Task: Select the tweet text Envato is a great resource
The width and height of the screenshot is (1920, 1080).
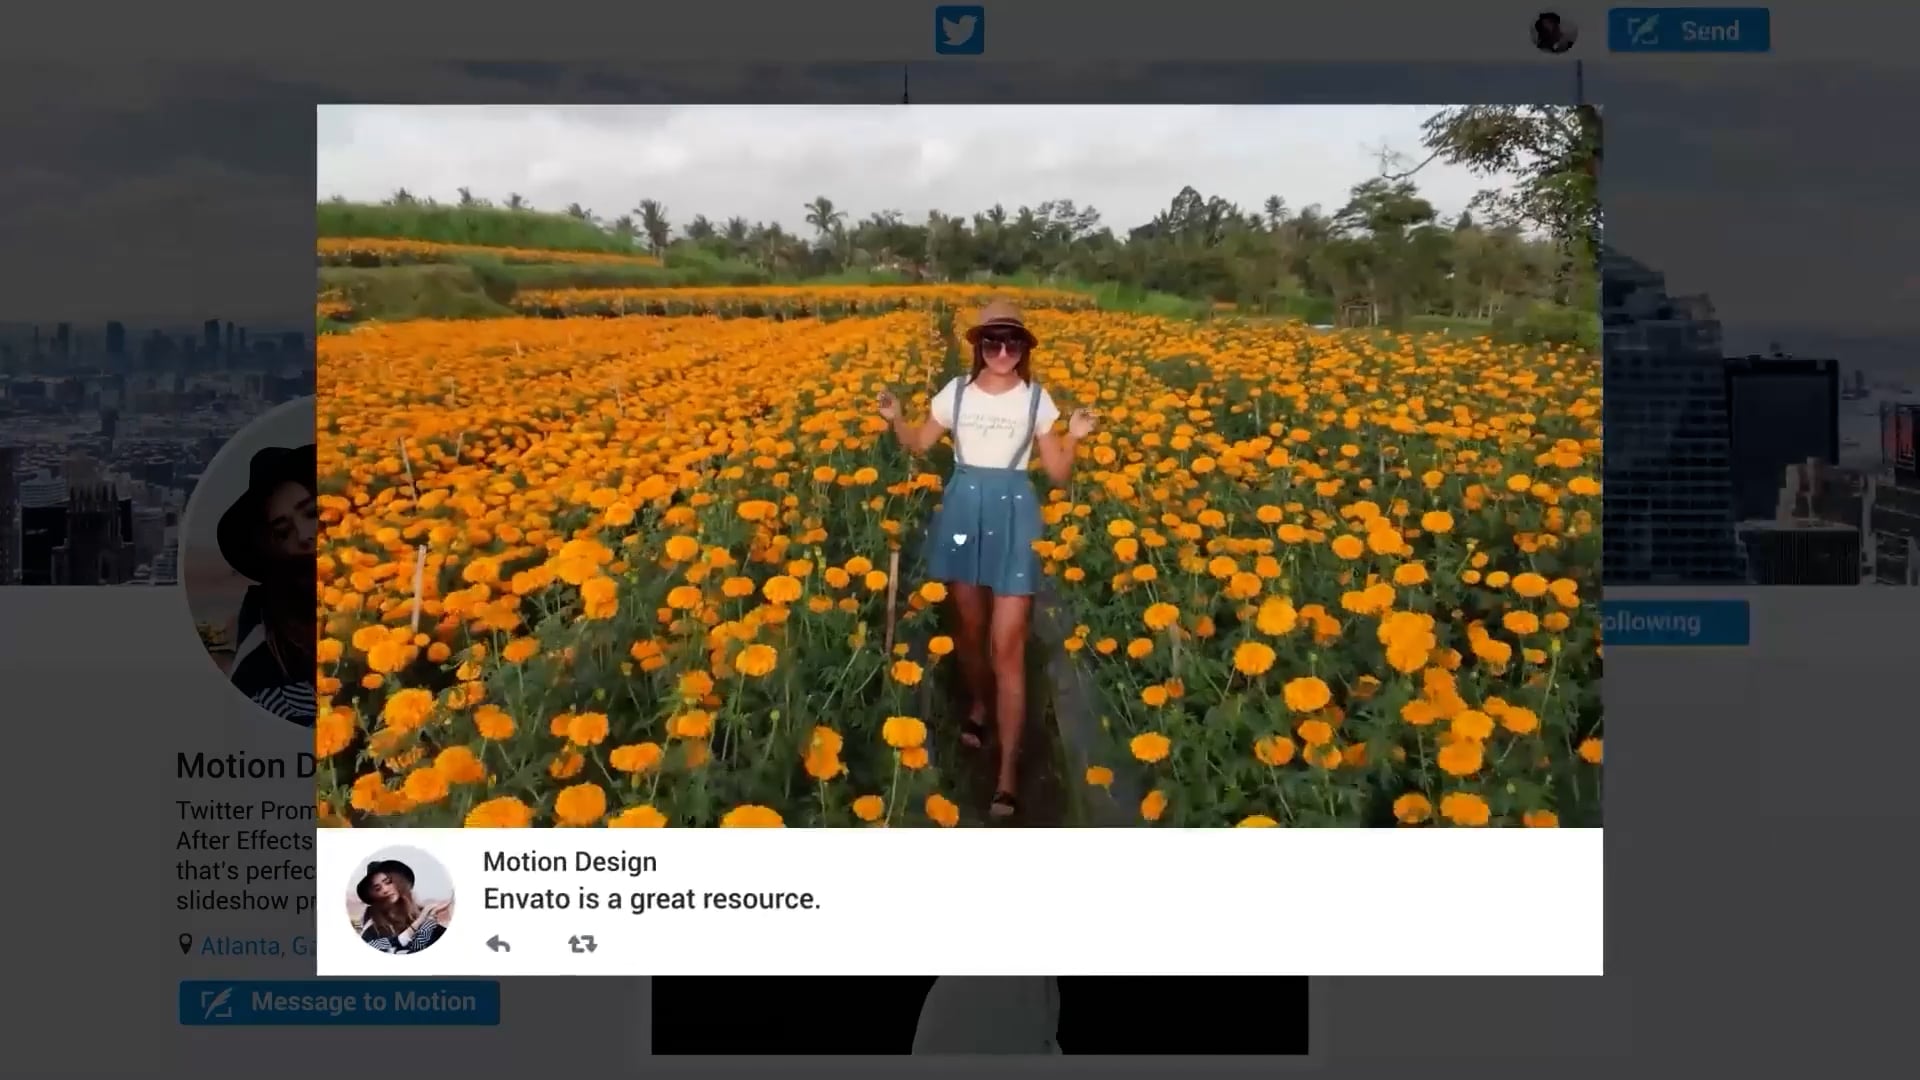Action: point(652,898)
